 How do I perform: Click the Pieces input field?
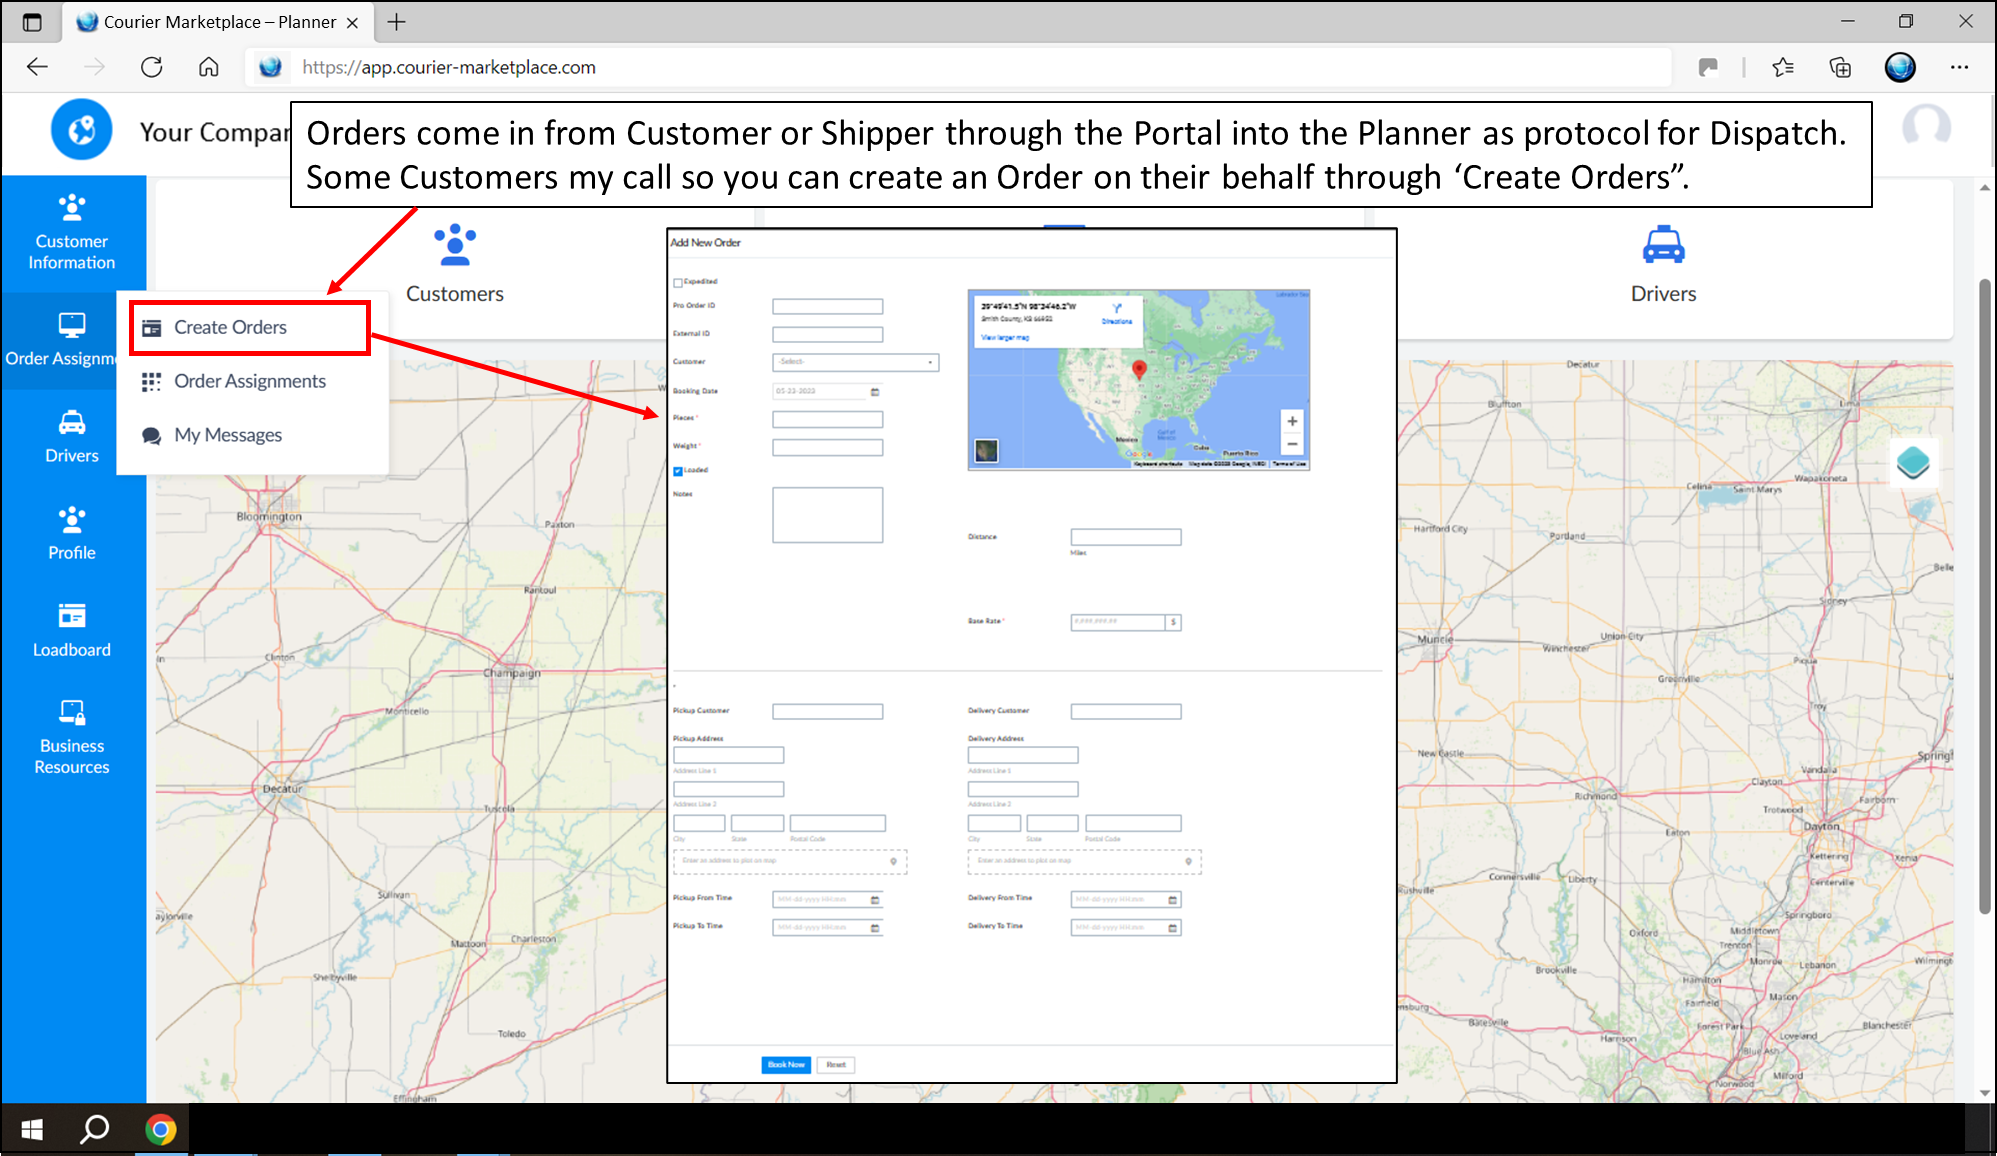pyautogui.click(x=827, y=419)
